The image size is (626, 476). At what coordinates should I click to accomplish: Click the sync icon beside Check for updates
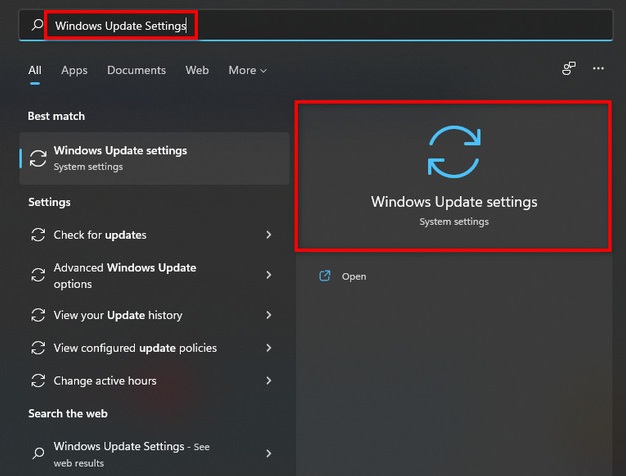tap(38, 235)
